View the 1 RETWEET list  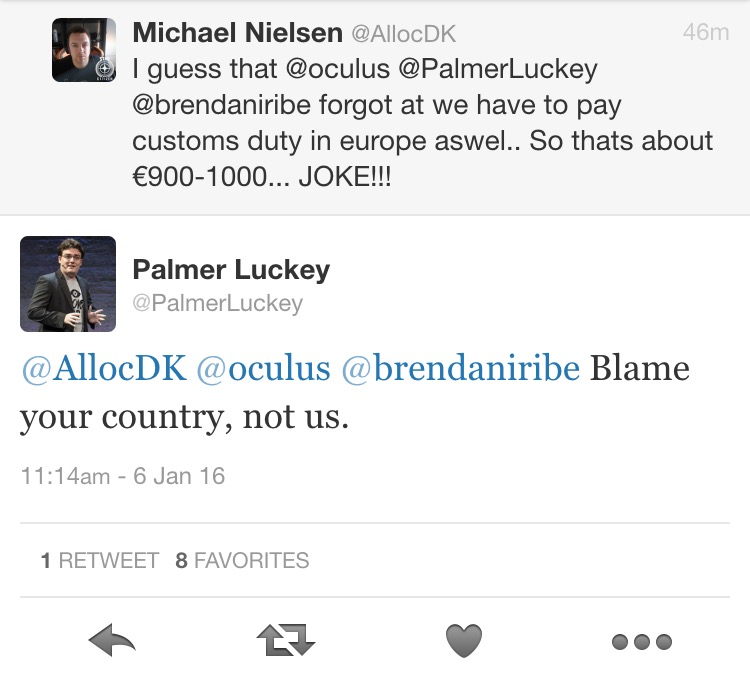(x=99, y=561)
